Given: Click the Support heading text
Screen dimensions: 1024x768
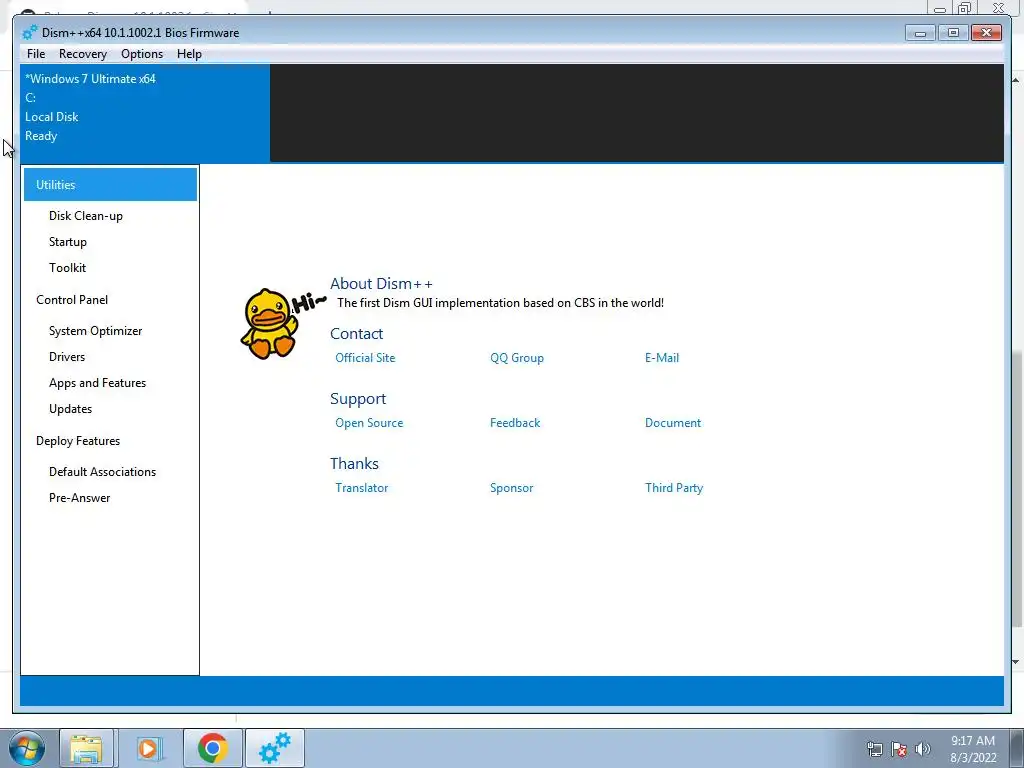Looking at the screenshot, I should 358,399.
